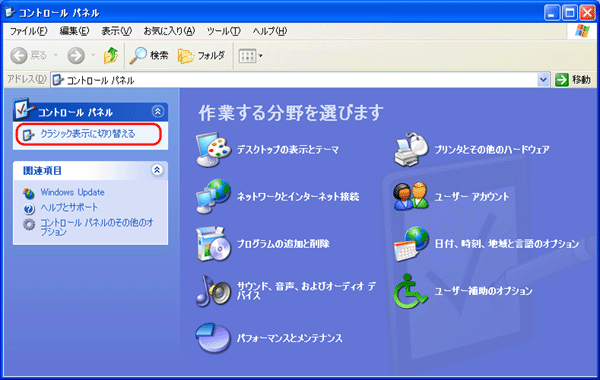Open the ツール(T) menu

(223, 31)
